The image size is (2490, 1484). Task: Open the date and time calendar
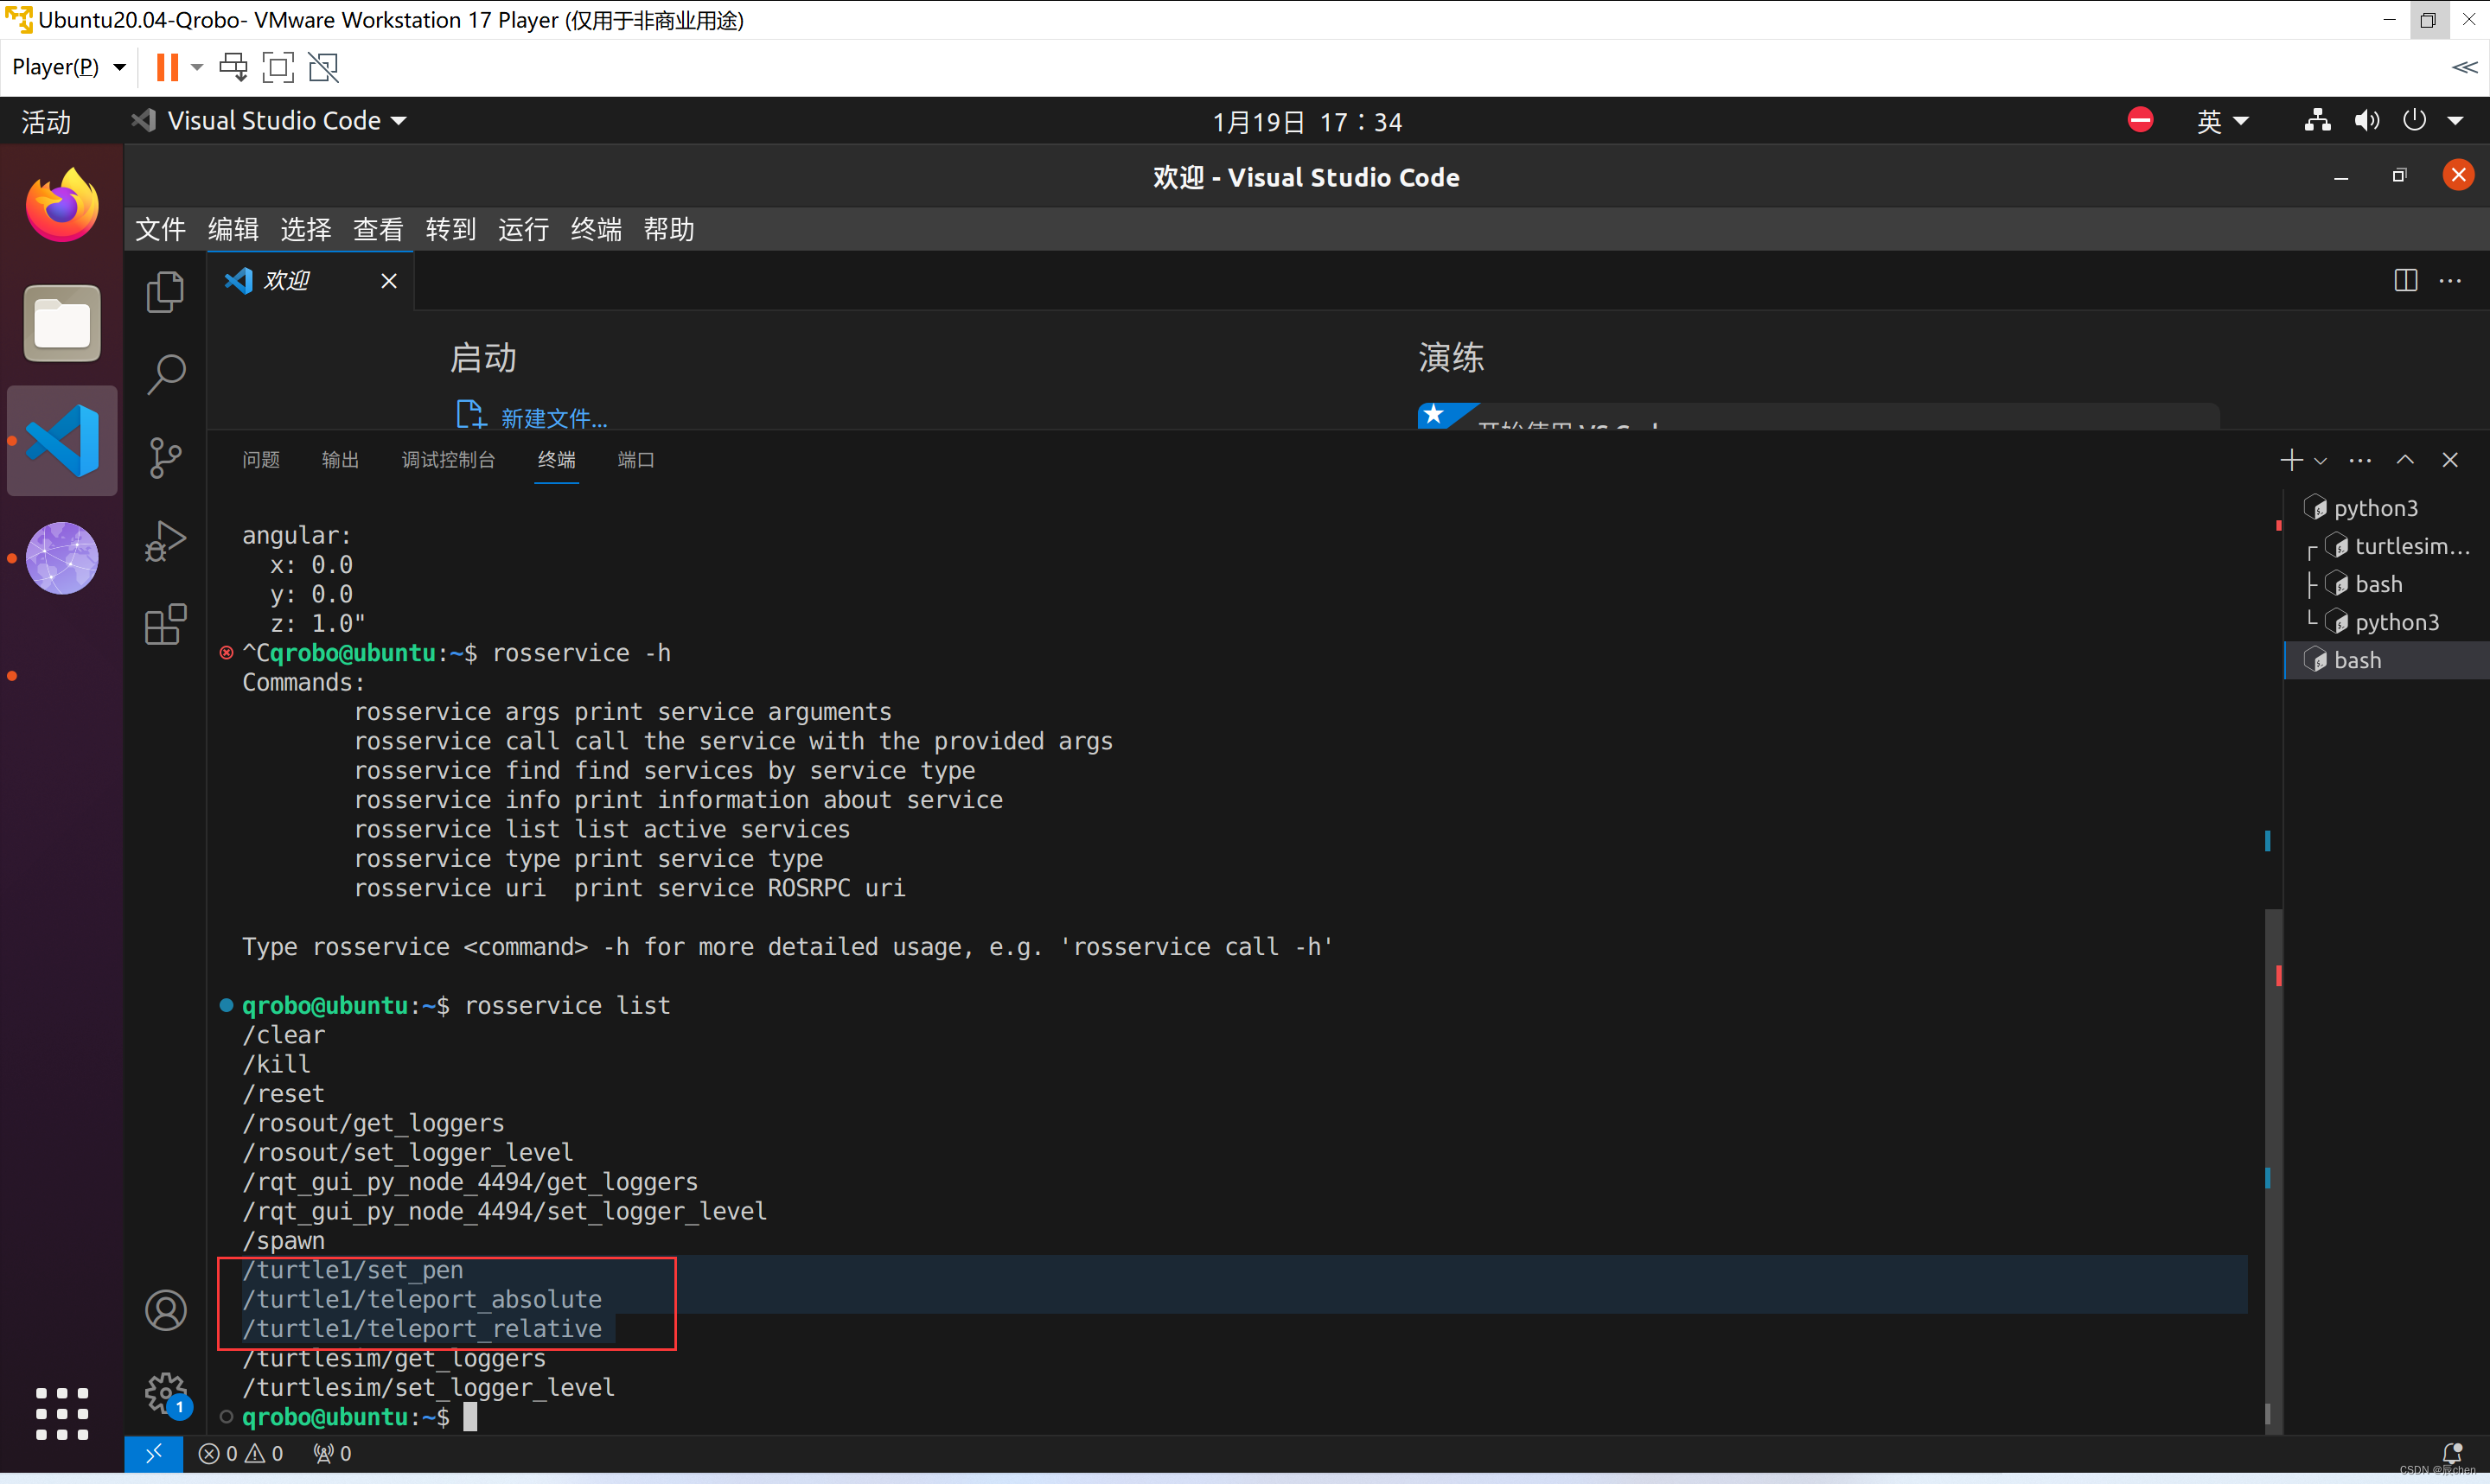pyautogui.click(x=1307, y=122)
